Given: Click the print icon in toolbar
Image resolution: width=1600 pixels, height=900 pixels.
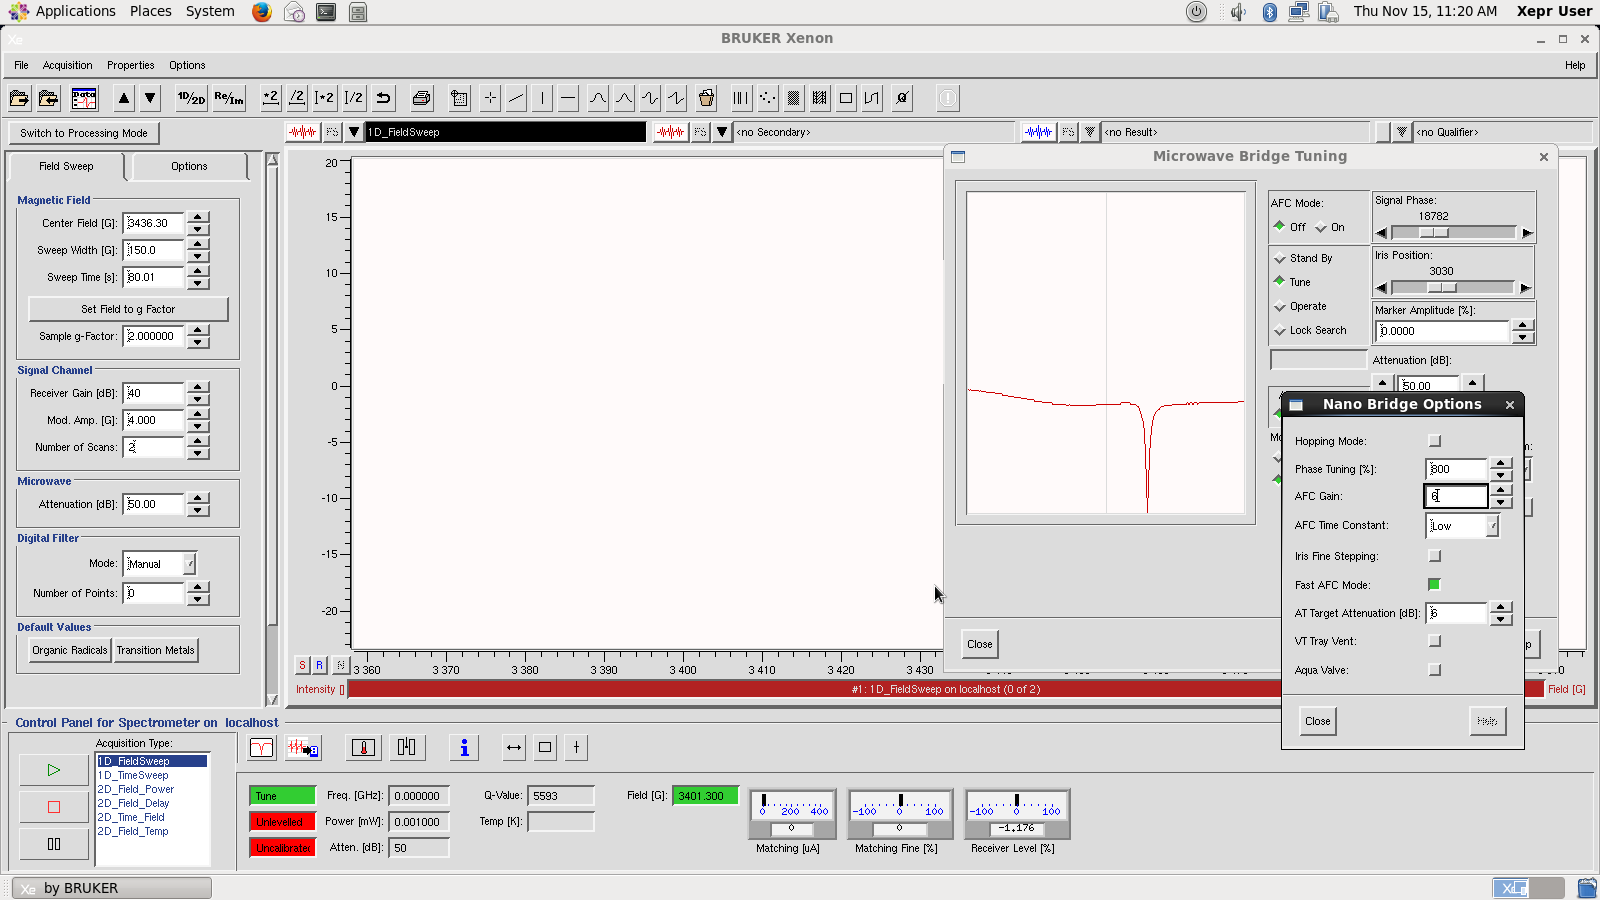Looking at the screenshot, I should [421, 98].
